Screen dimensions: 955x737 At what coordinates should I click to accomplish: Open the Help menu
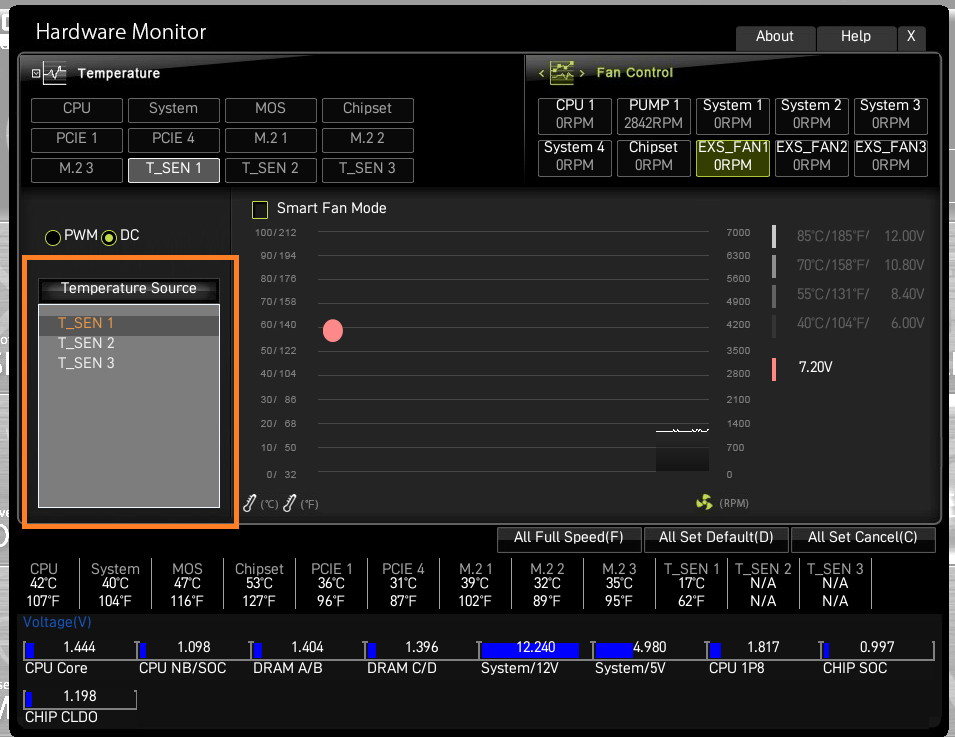click(856, 37)
